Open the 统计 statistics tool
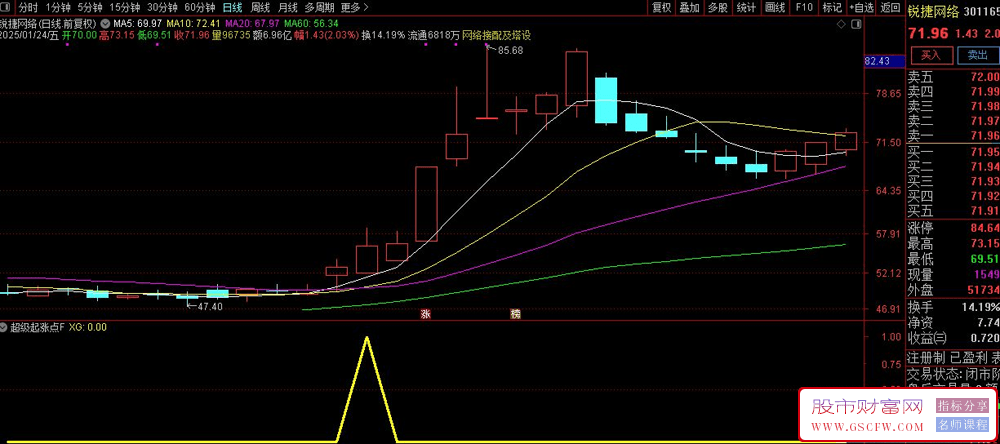Image resolution: width=1000 pixels, height=444 pixels. (746, 8)
